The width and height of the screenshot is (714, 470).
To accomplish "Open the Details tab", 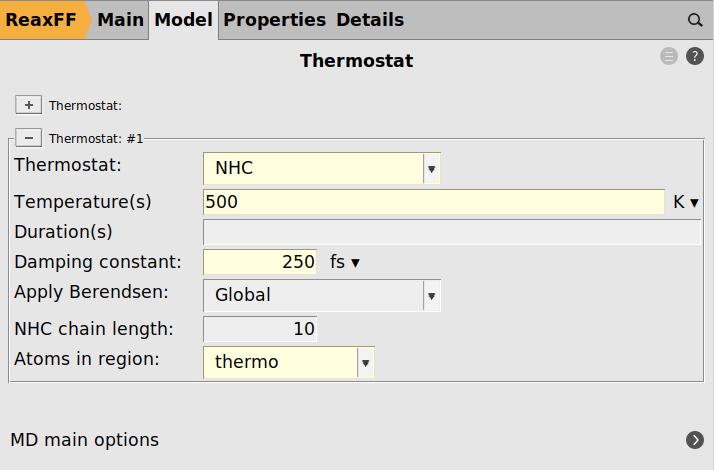I will coord(370,20).
